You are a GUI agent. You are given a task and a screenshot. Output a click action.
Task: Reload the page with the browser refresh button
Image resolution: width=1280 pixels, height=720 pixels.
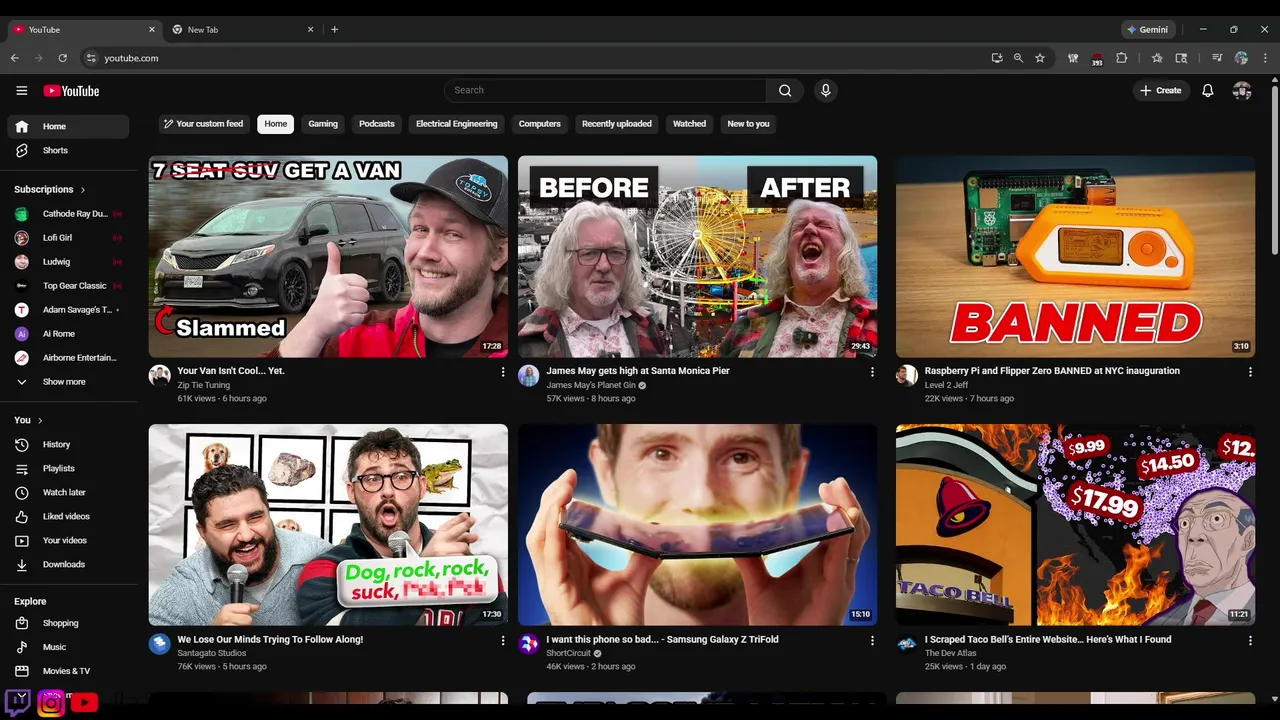(x=62, y=58)
